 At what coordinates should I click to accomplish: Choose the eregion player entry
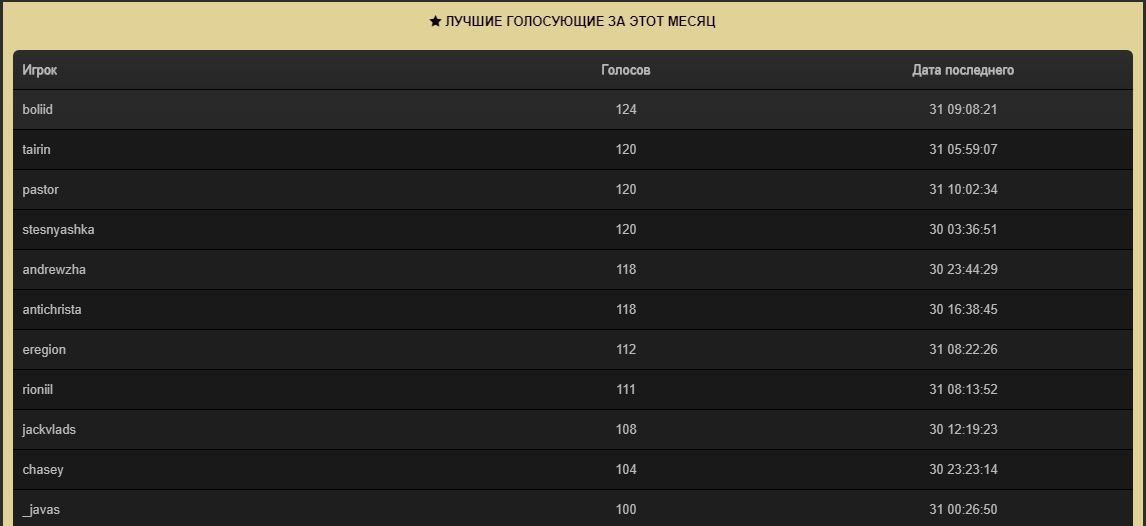44,350
